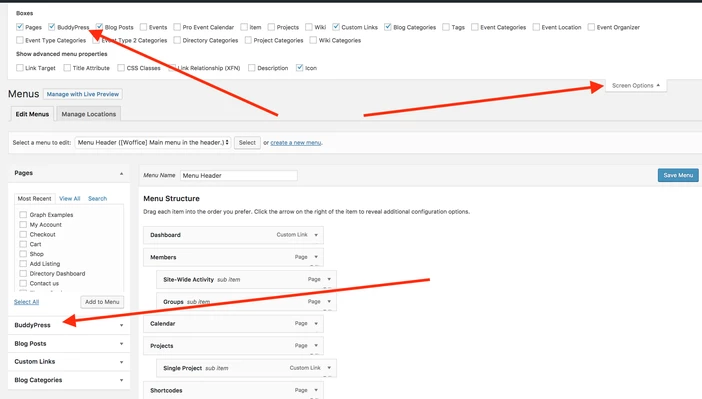This screenshot has width=702, height=399.
Task: Check the Contact us page
Action: click(23, 283)
